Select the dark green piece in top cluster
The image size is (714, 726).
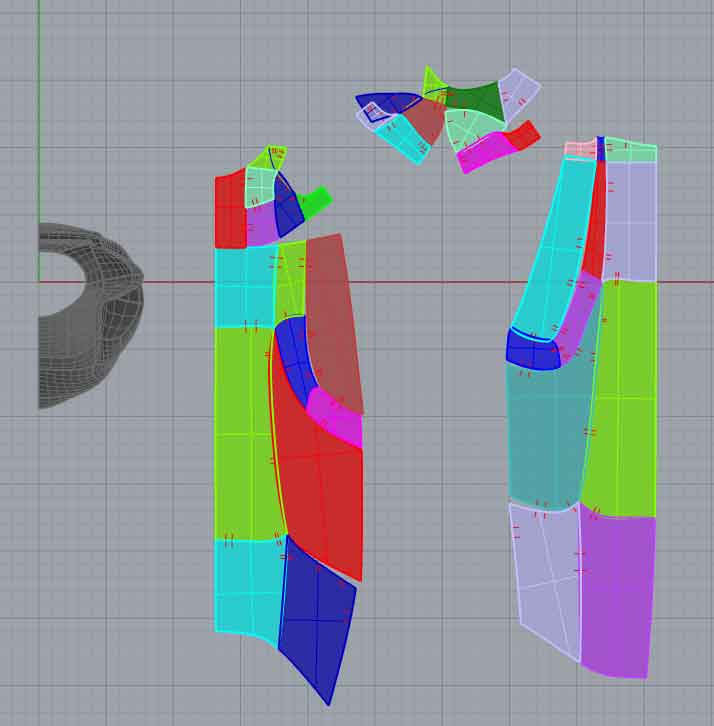click(479, 99)
